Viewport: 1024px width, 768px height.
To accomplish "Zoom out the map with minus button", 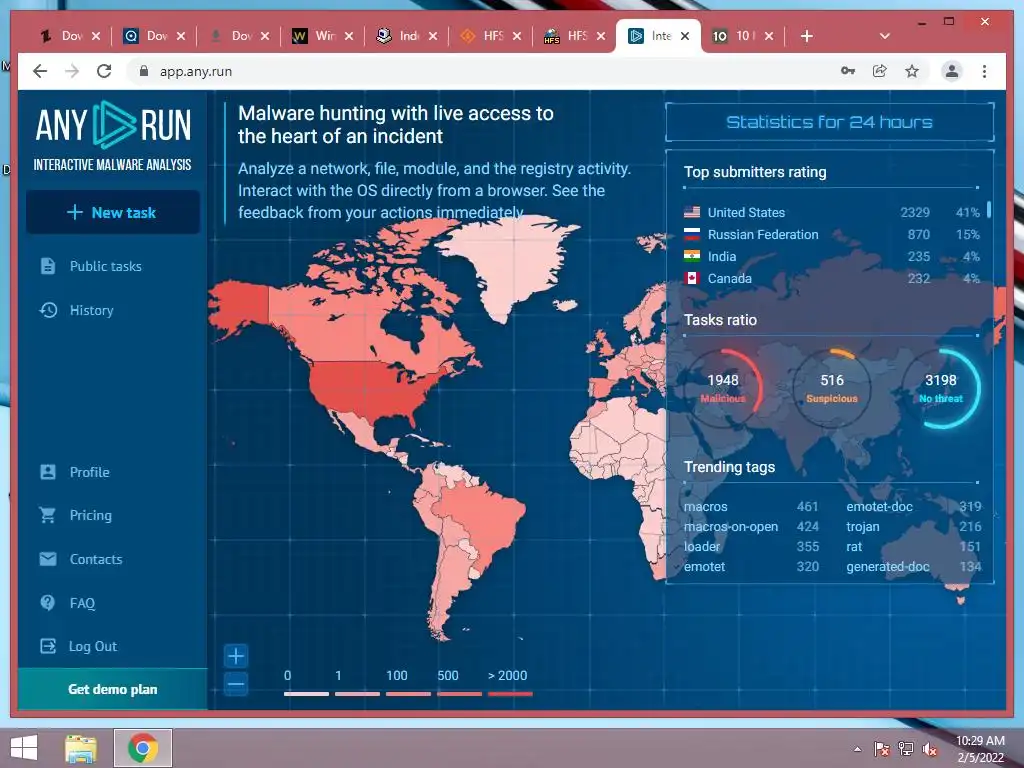I will 236,684.
